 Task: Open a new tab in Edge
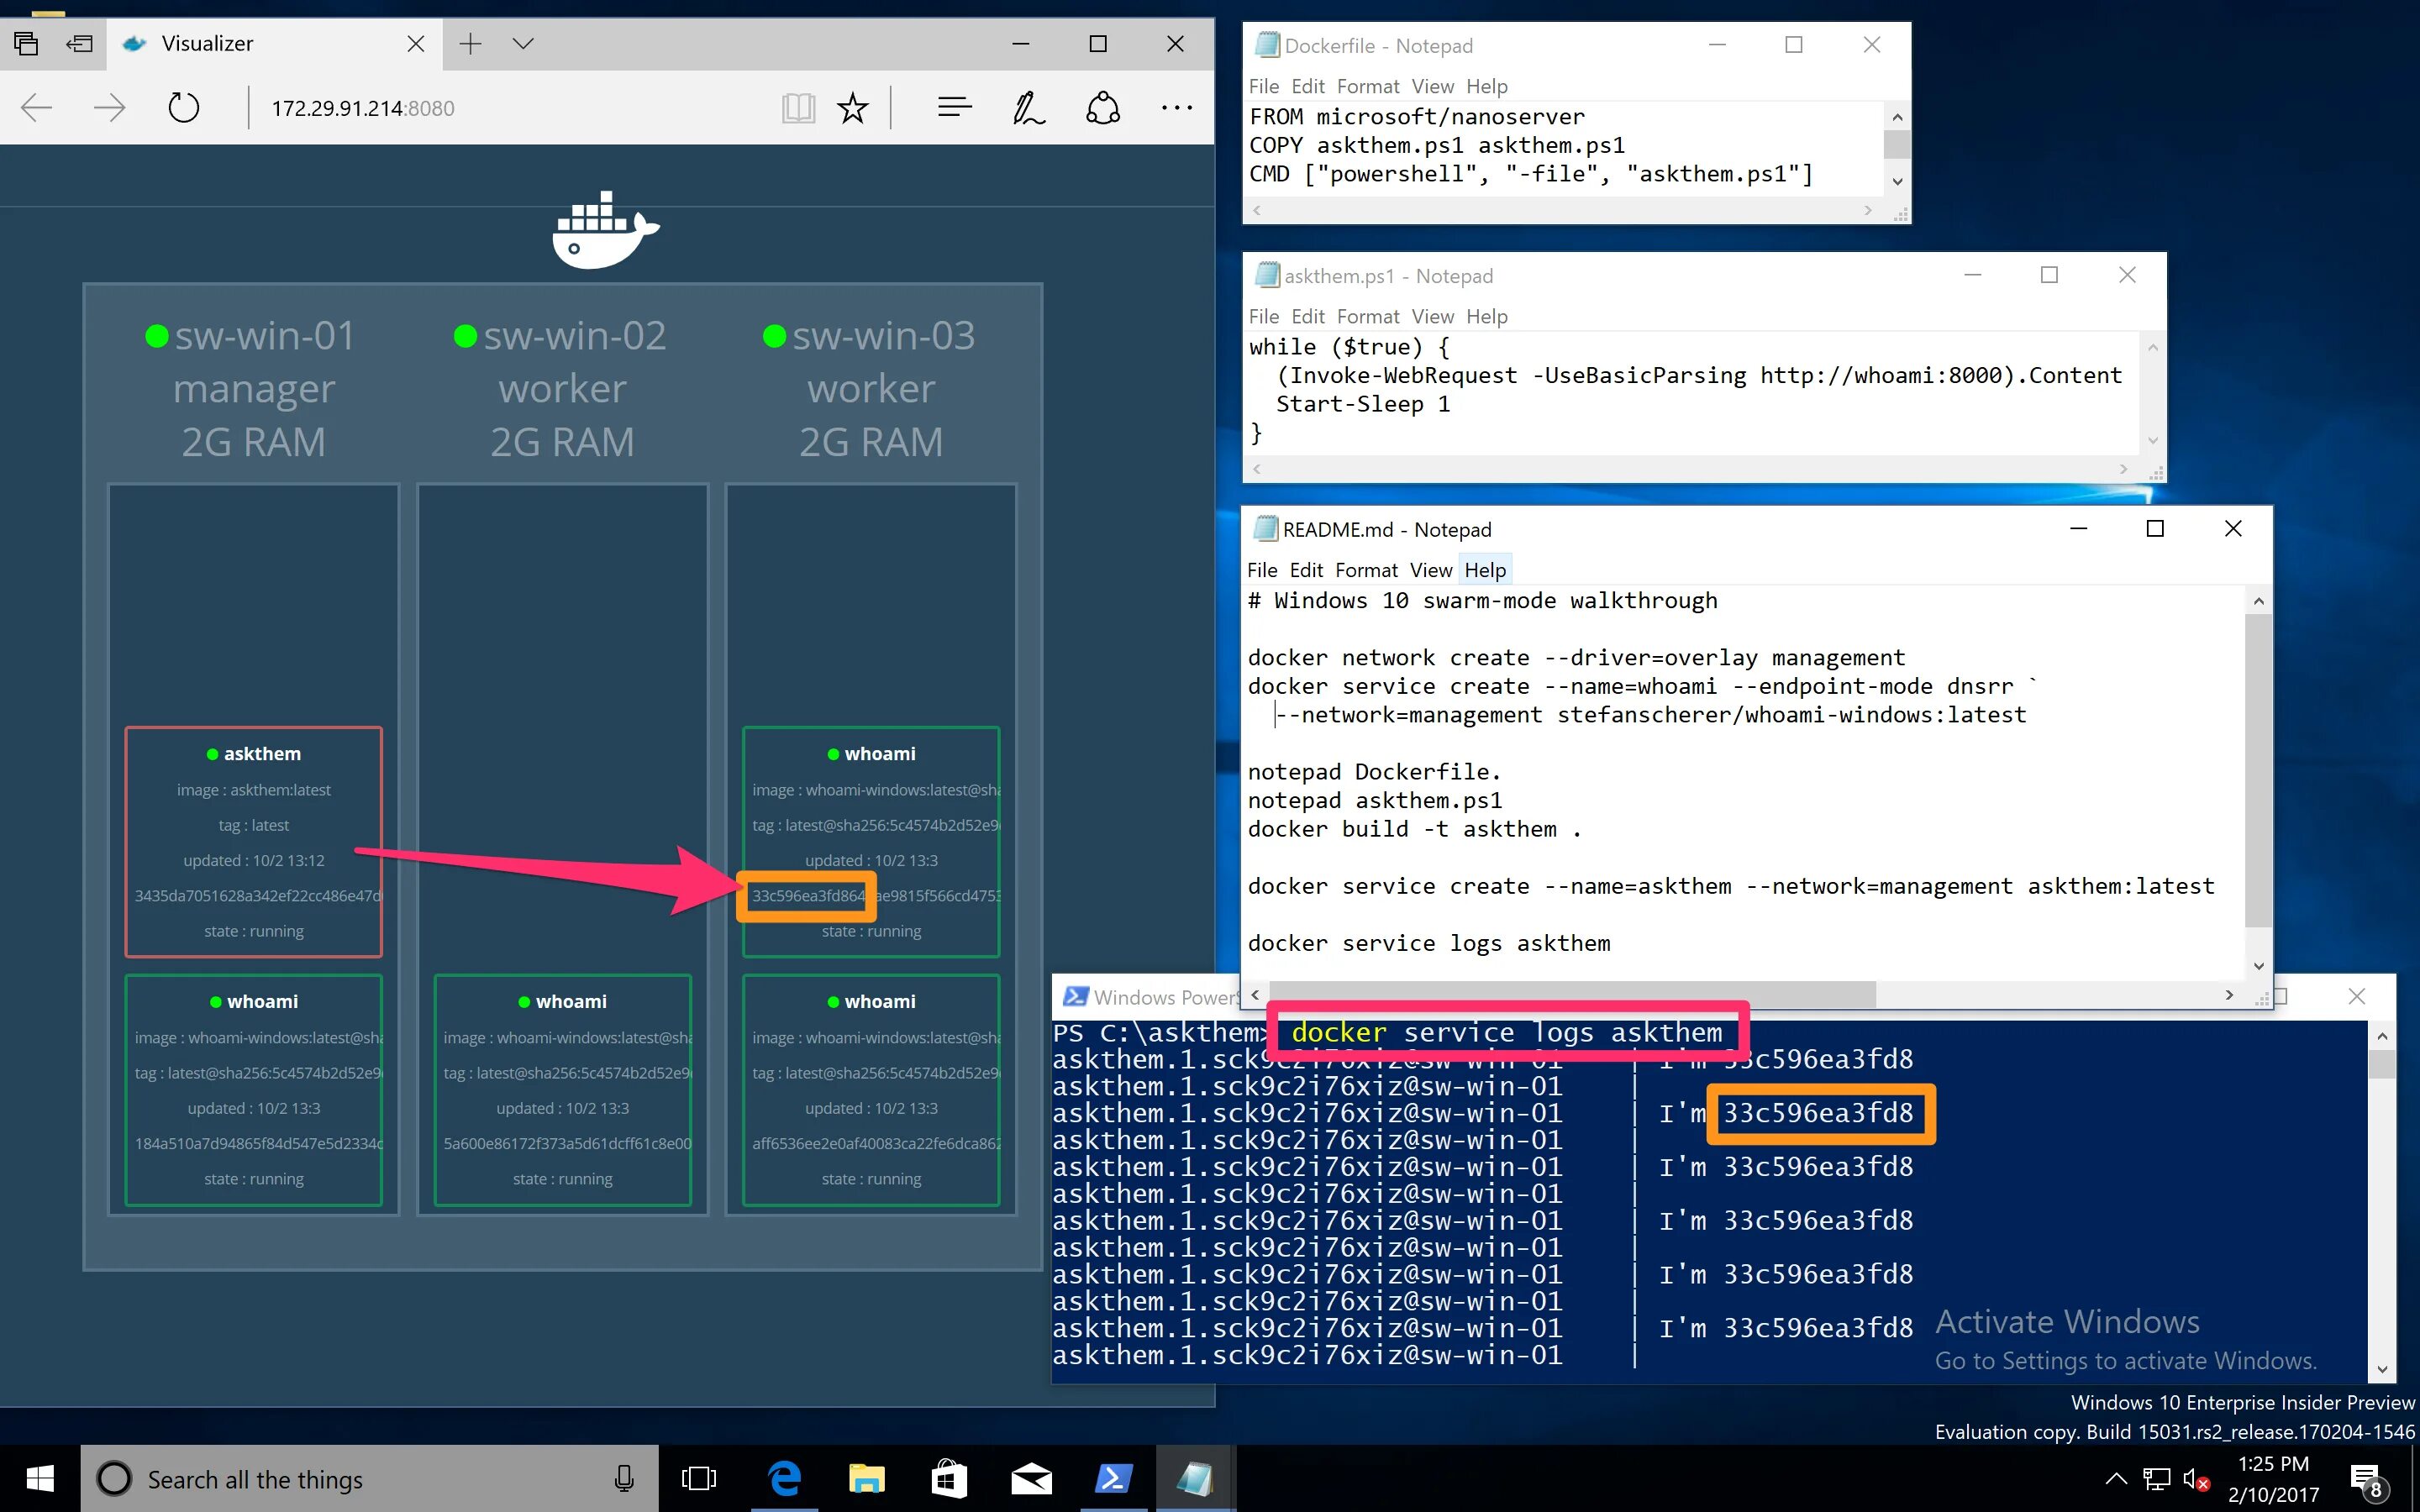click(x=470, y=44)
